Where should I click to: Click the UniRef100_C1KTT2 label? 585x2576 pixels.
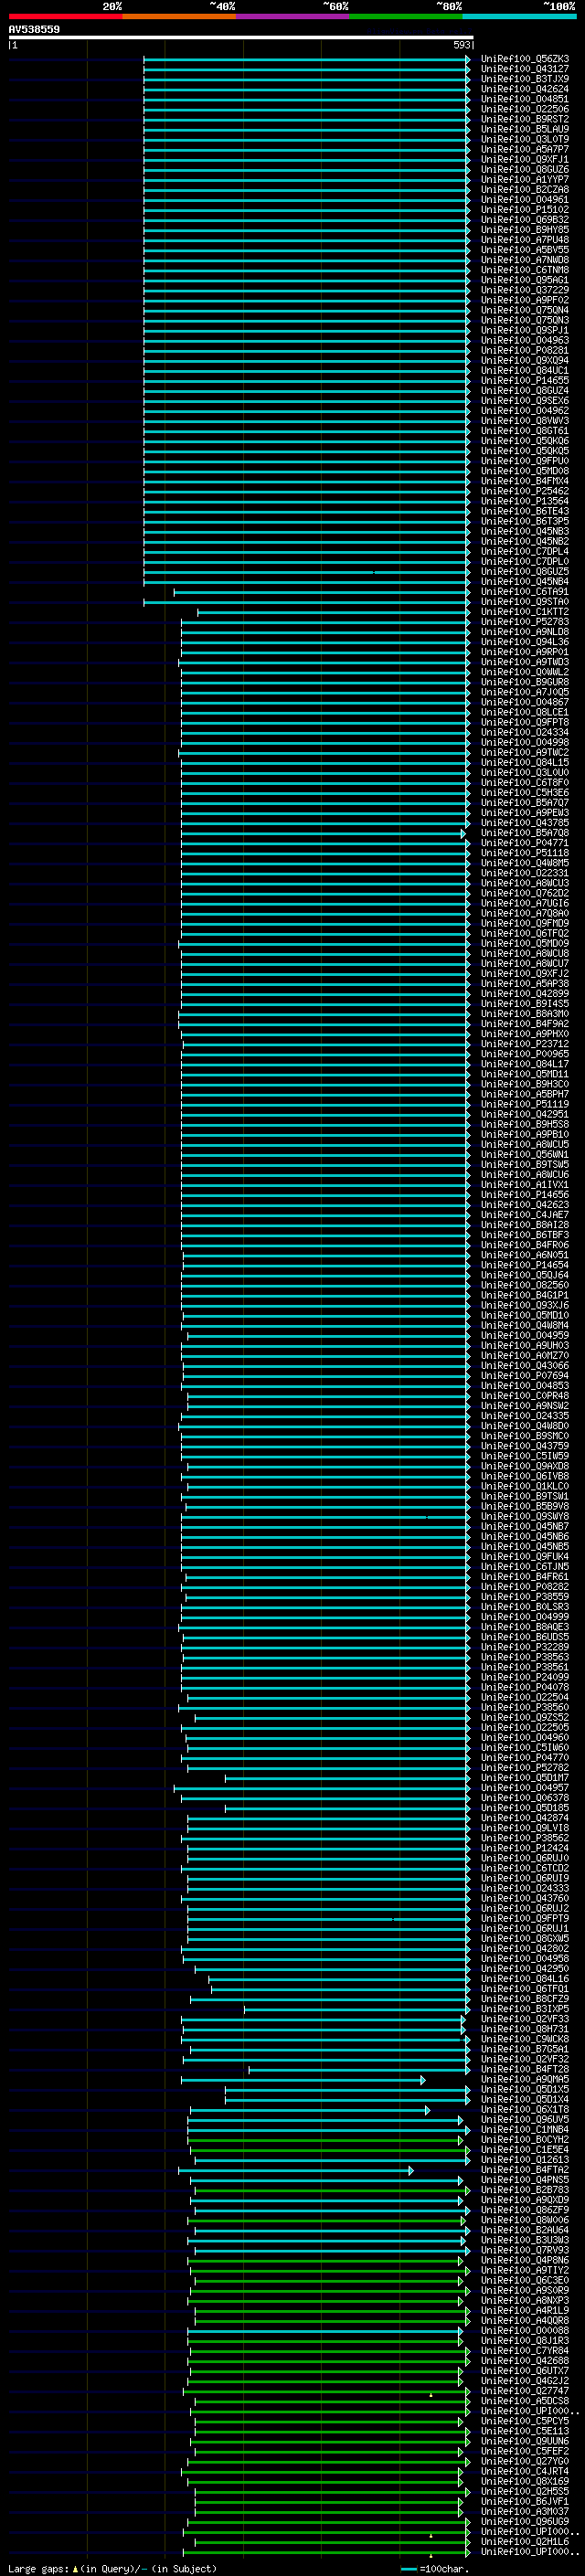point(525,612)
